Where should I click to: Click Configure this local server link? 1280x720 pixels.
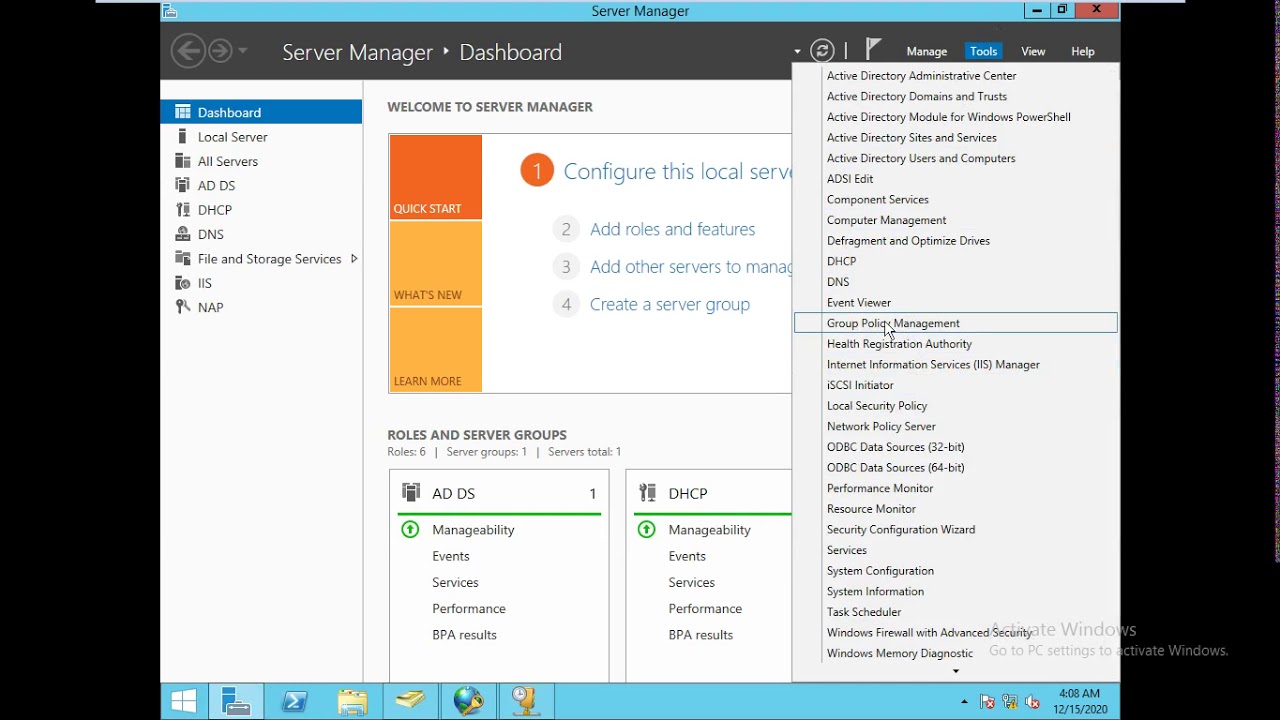point(677,171)
